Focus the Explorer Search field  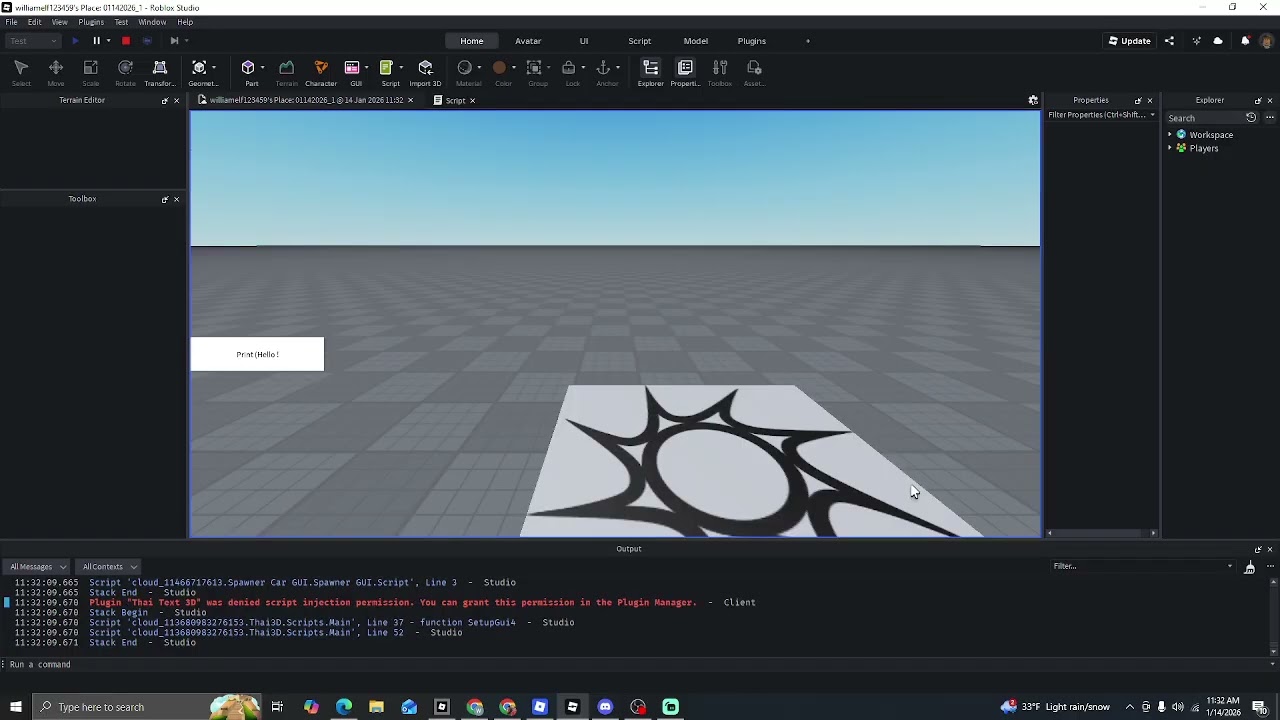[x=1204, y=118]
